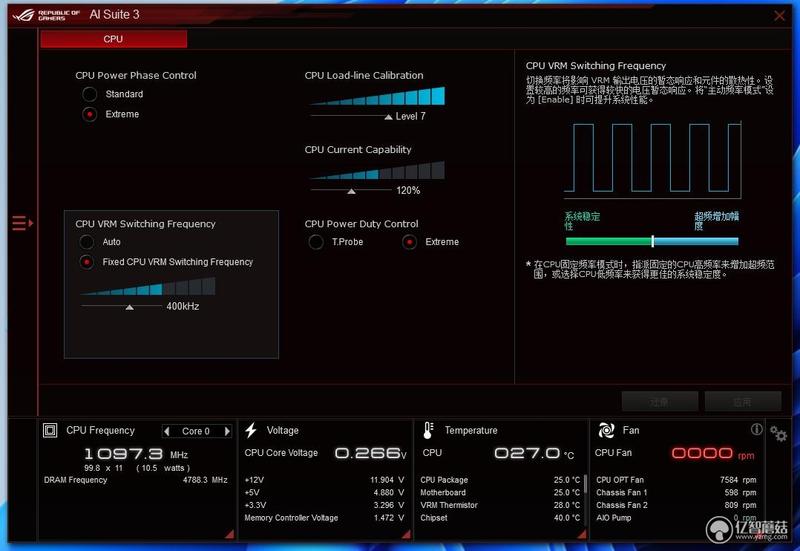Click the CPU Power Duty Control heading
Image resolution: width=800 pixels, height=551 pixels.
point(361,224)
